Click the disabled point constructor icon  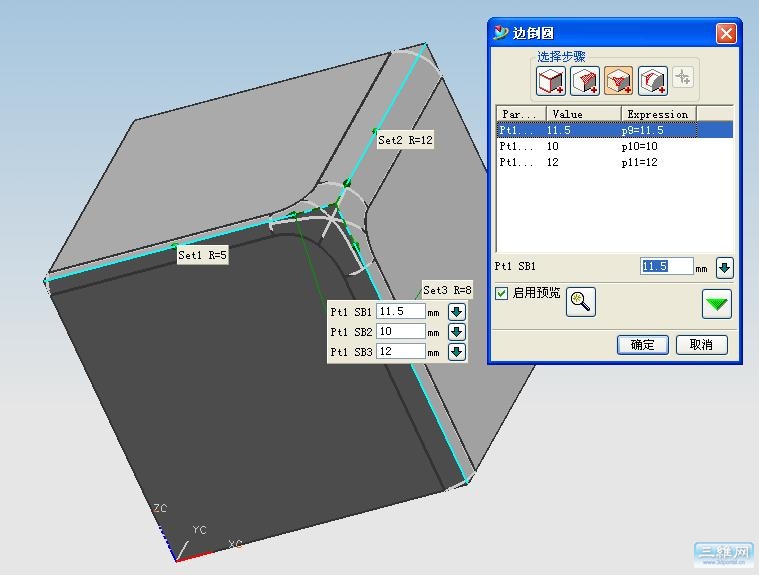pyautogui.click(x=683, y=77)
